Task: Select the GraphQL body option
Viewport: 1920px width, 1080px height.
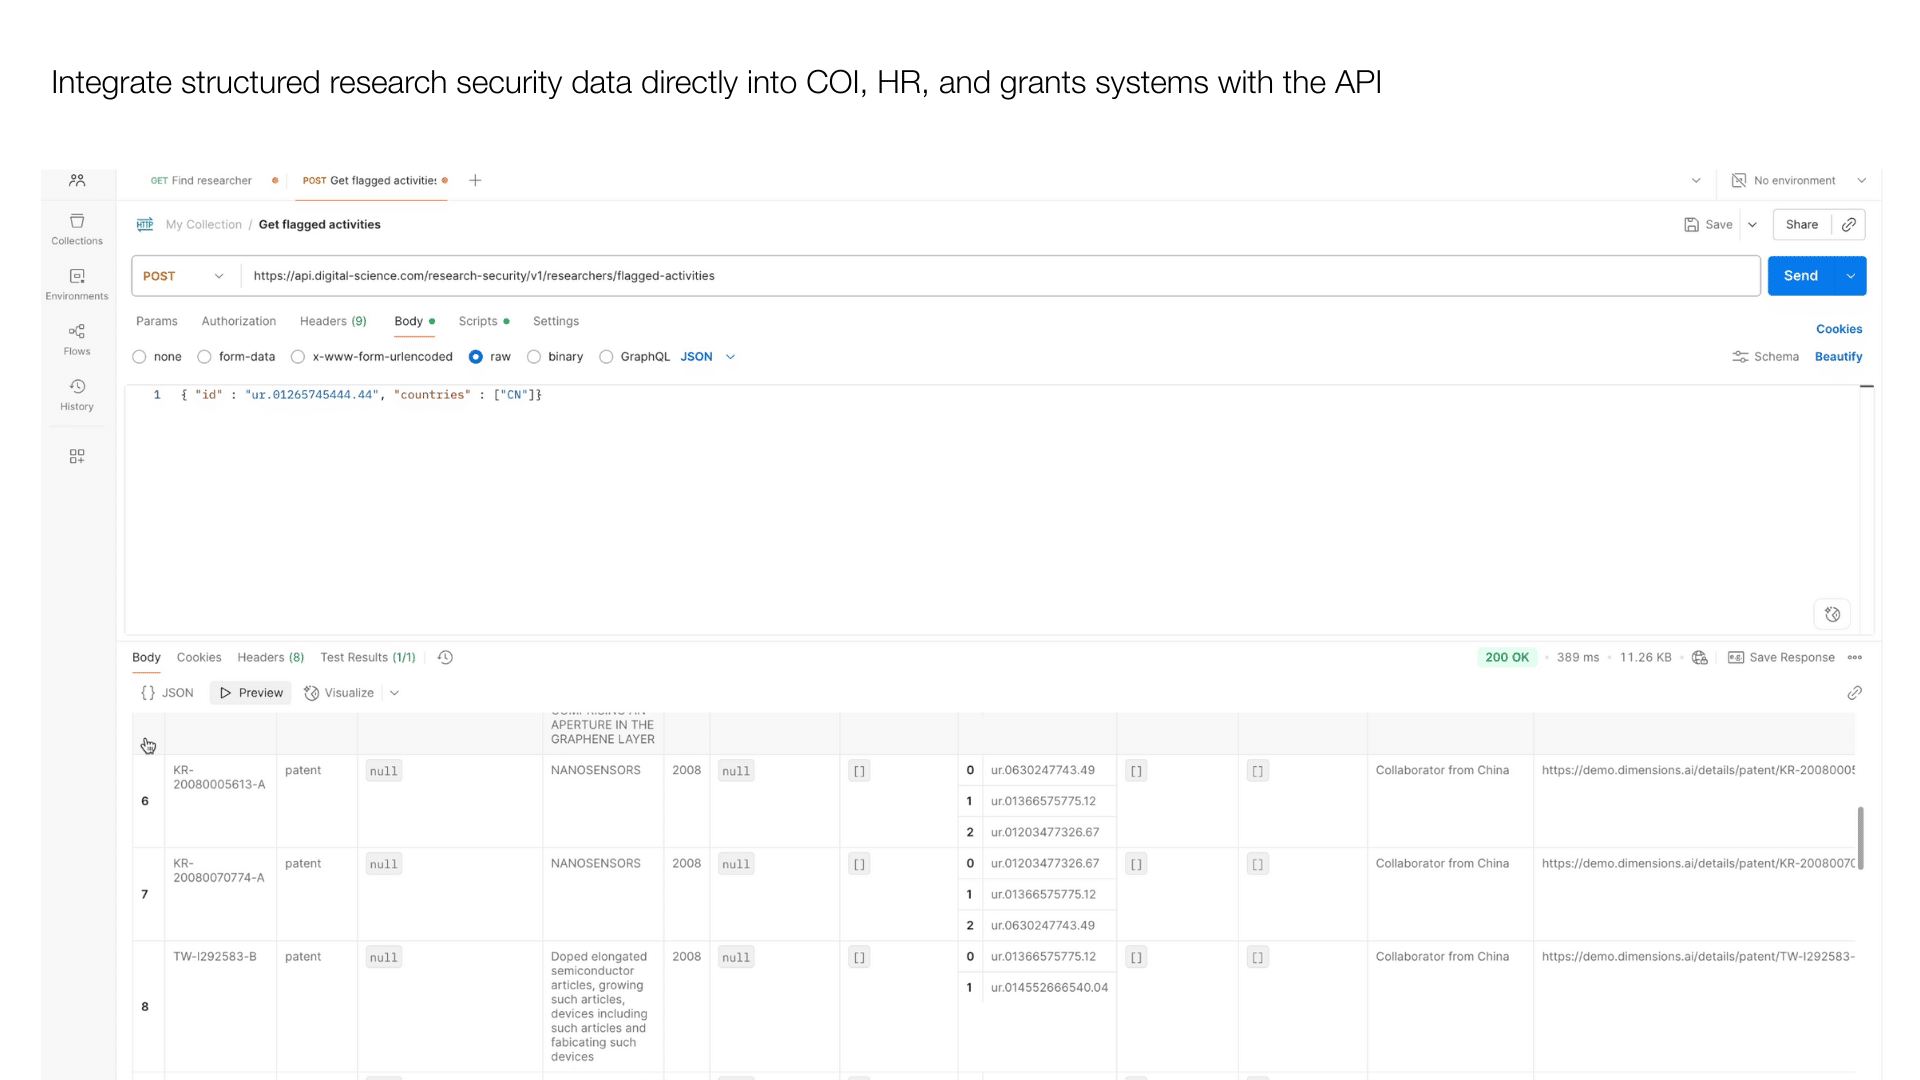Action: point(606,357)
